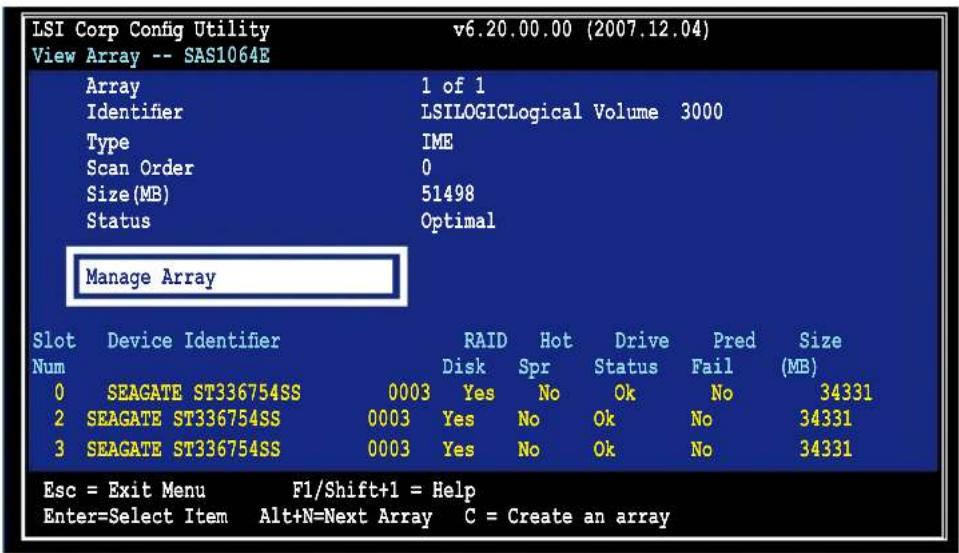Click revision '0003' in slot 2 row
Screen dimensions: 959x553
(388, 418)
